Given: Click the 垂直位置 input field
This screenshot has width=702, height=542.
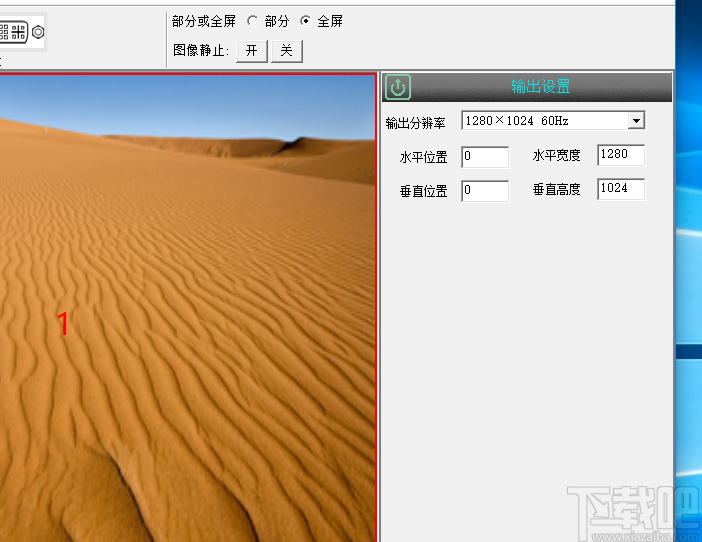Looking at the screenshot, I should [485, 191].
